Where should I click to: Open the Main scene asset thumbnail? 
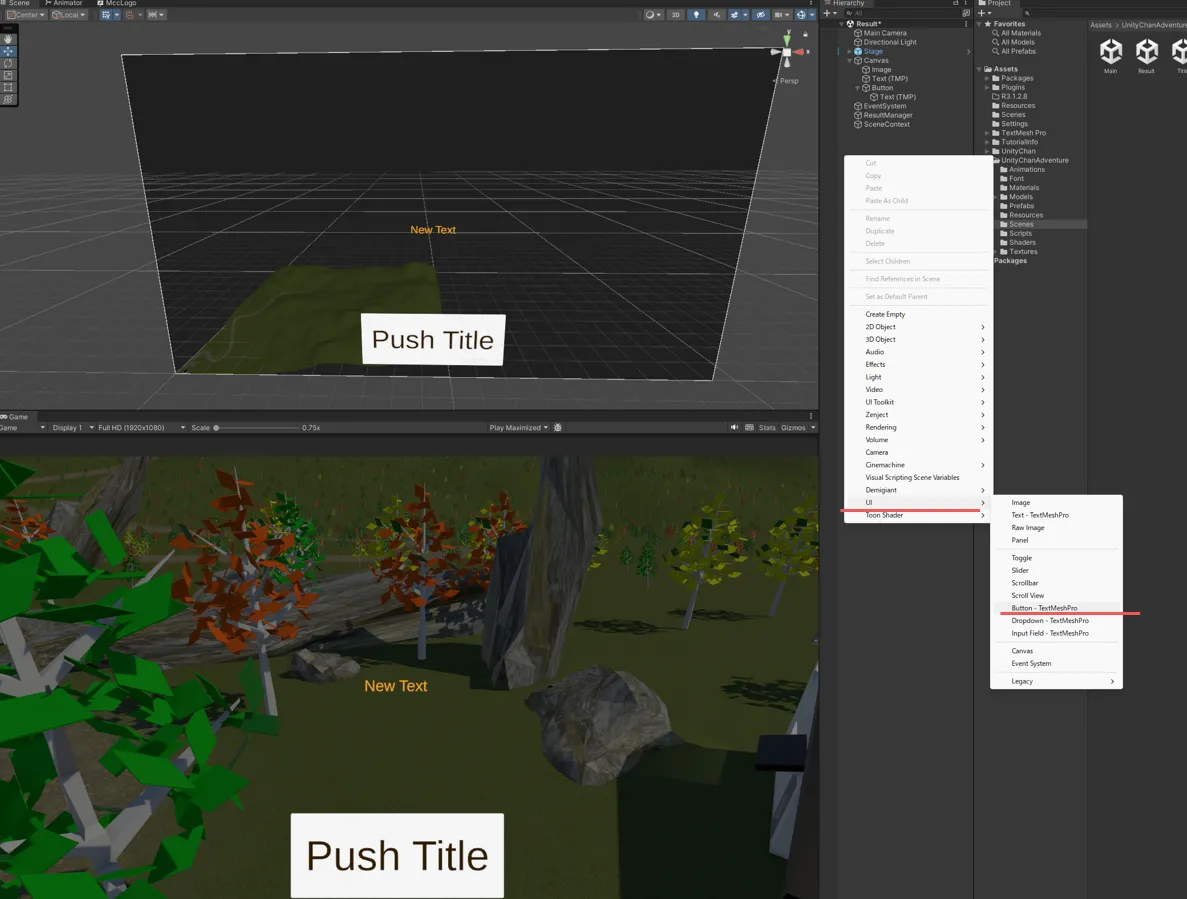point(1110,52)
